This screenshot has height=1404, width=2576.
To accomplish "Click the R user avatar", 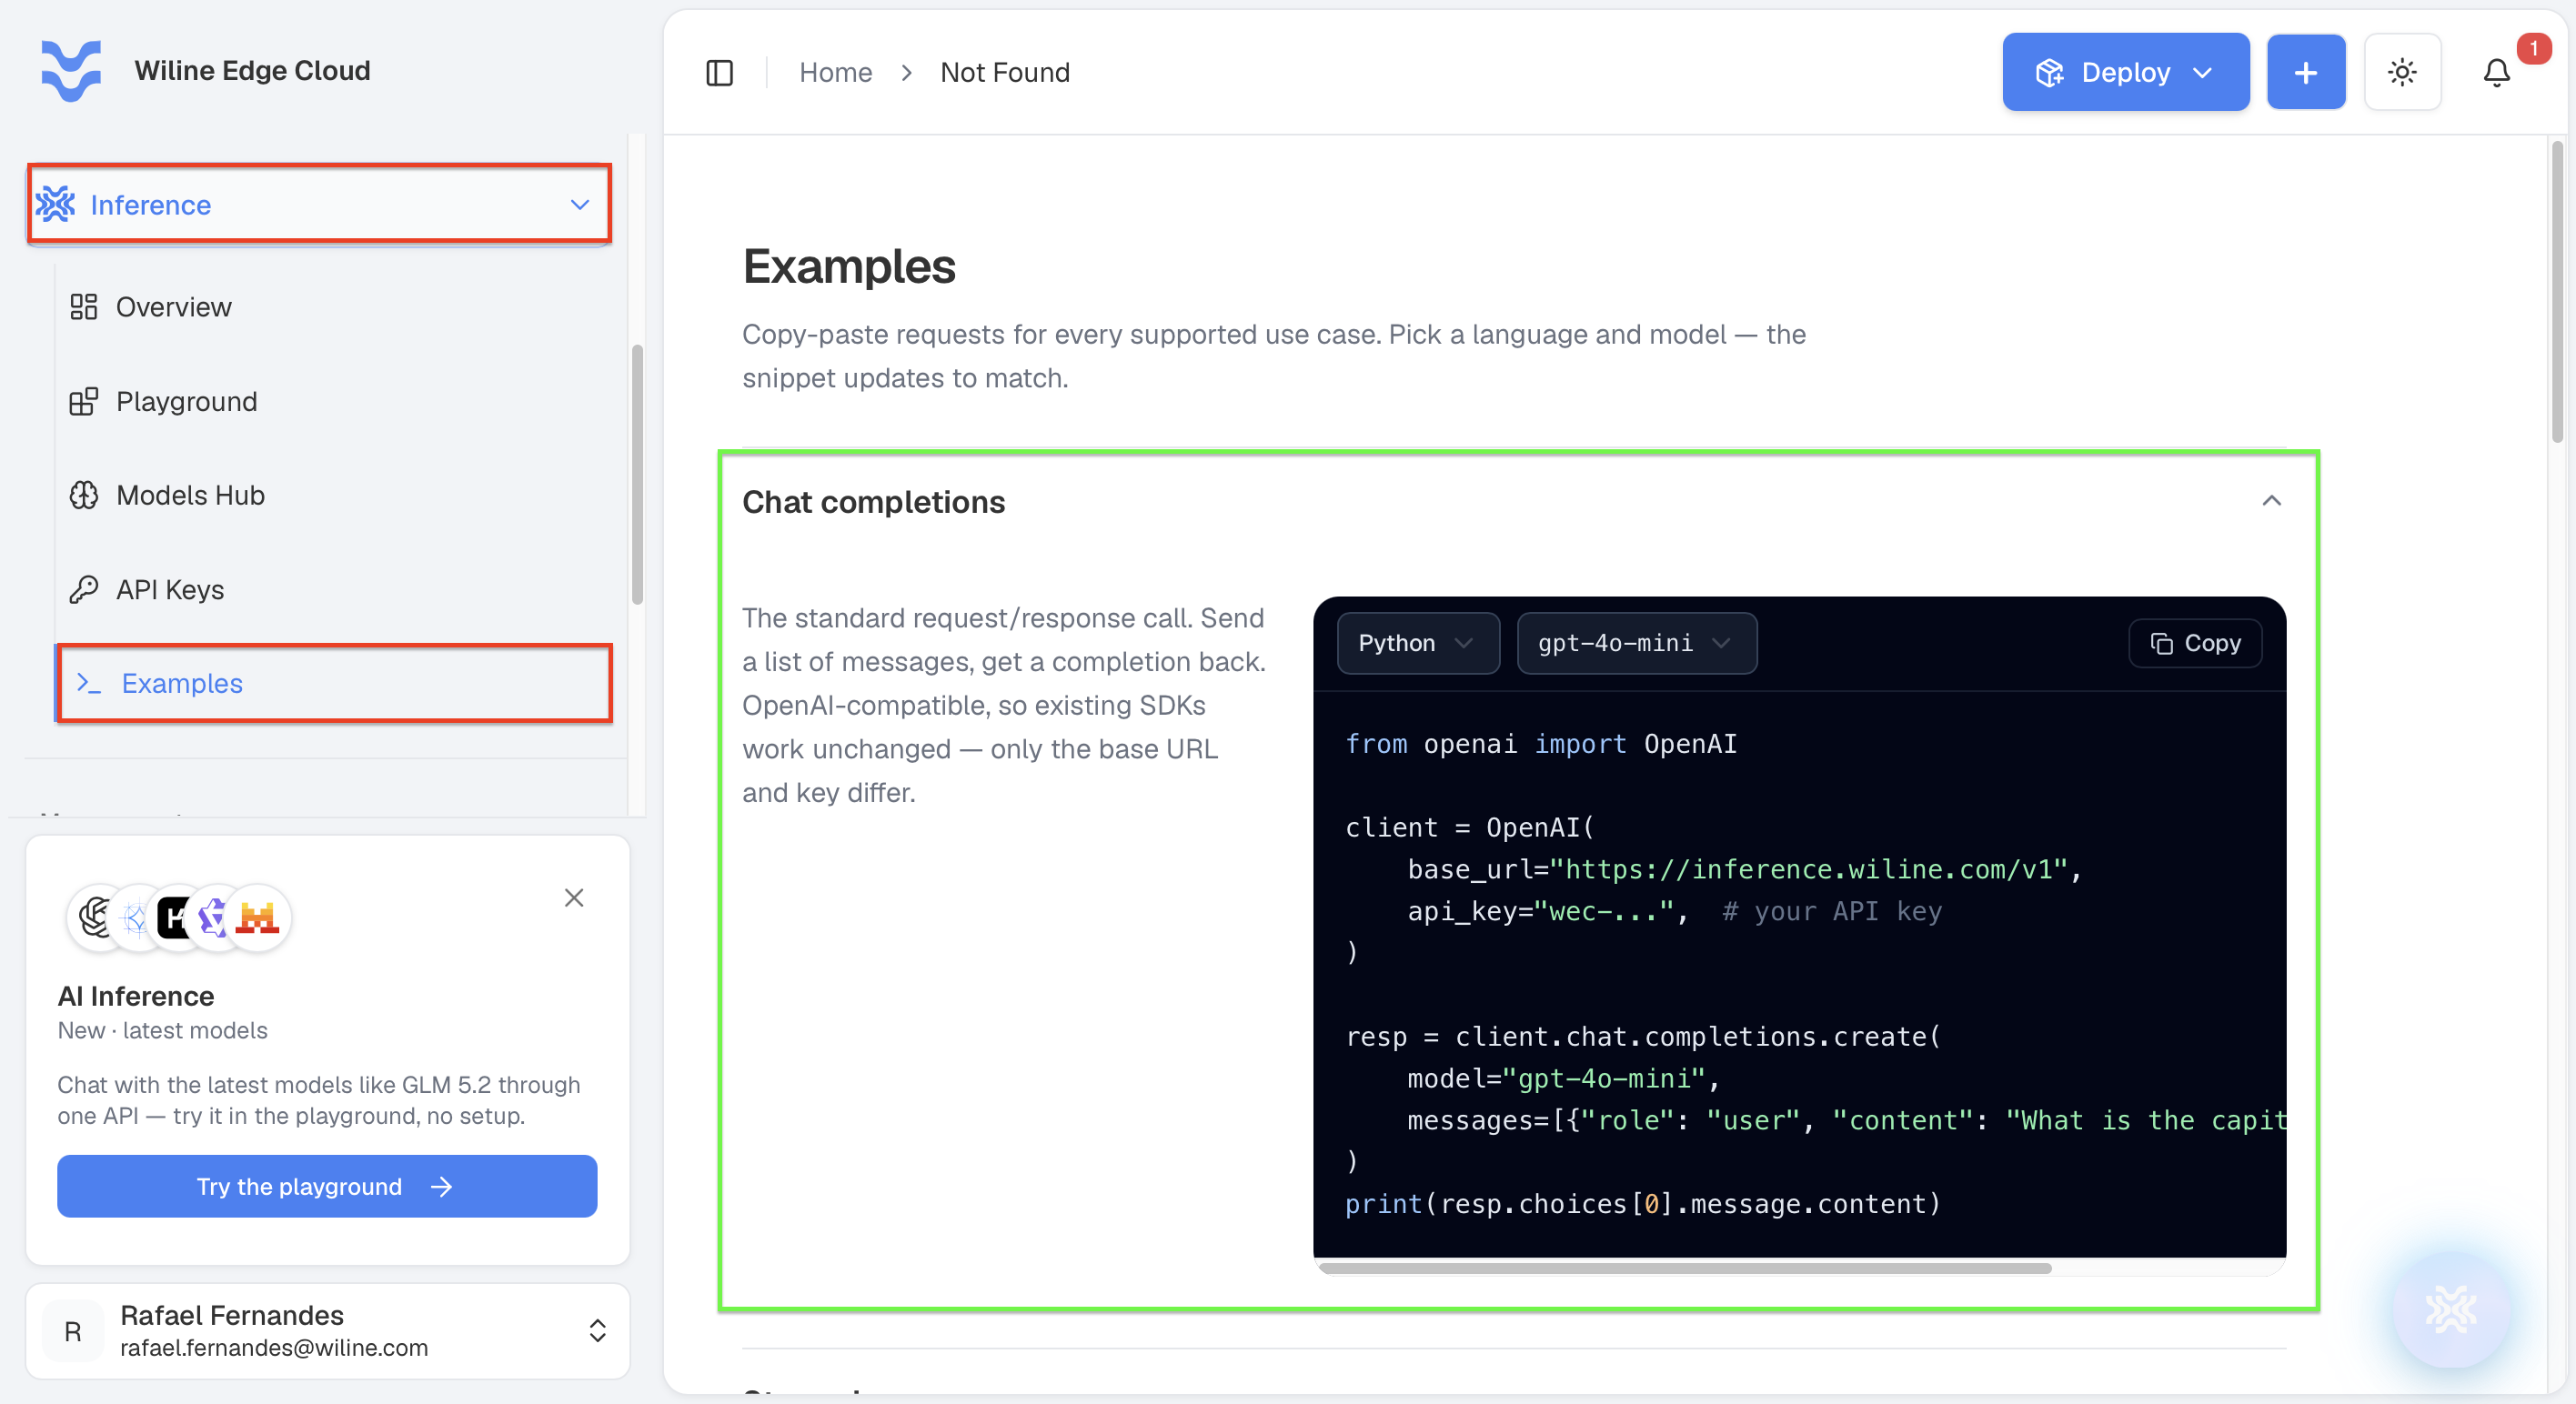I will (x=73, y=1331).
